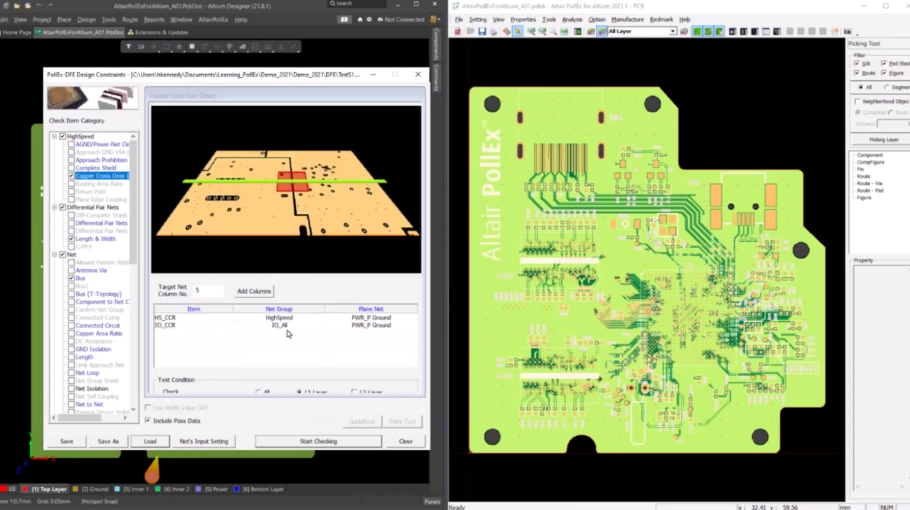Switch to Extensions & Updates tab
Image resolution: width=910 pixels, height=510 pixels.
pos(158,32)
